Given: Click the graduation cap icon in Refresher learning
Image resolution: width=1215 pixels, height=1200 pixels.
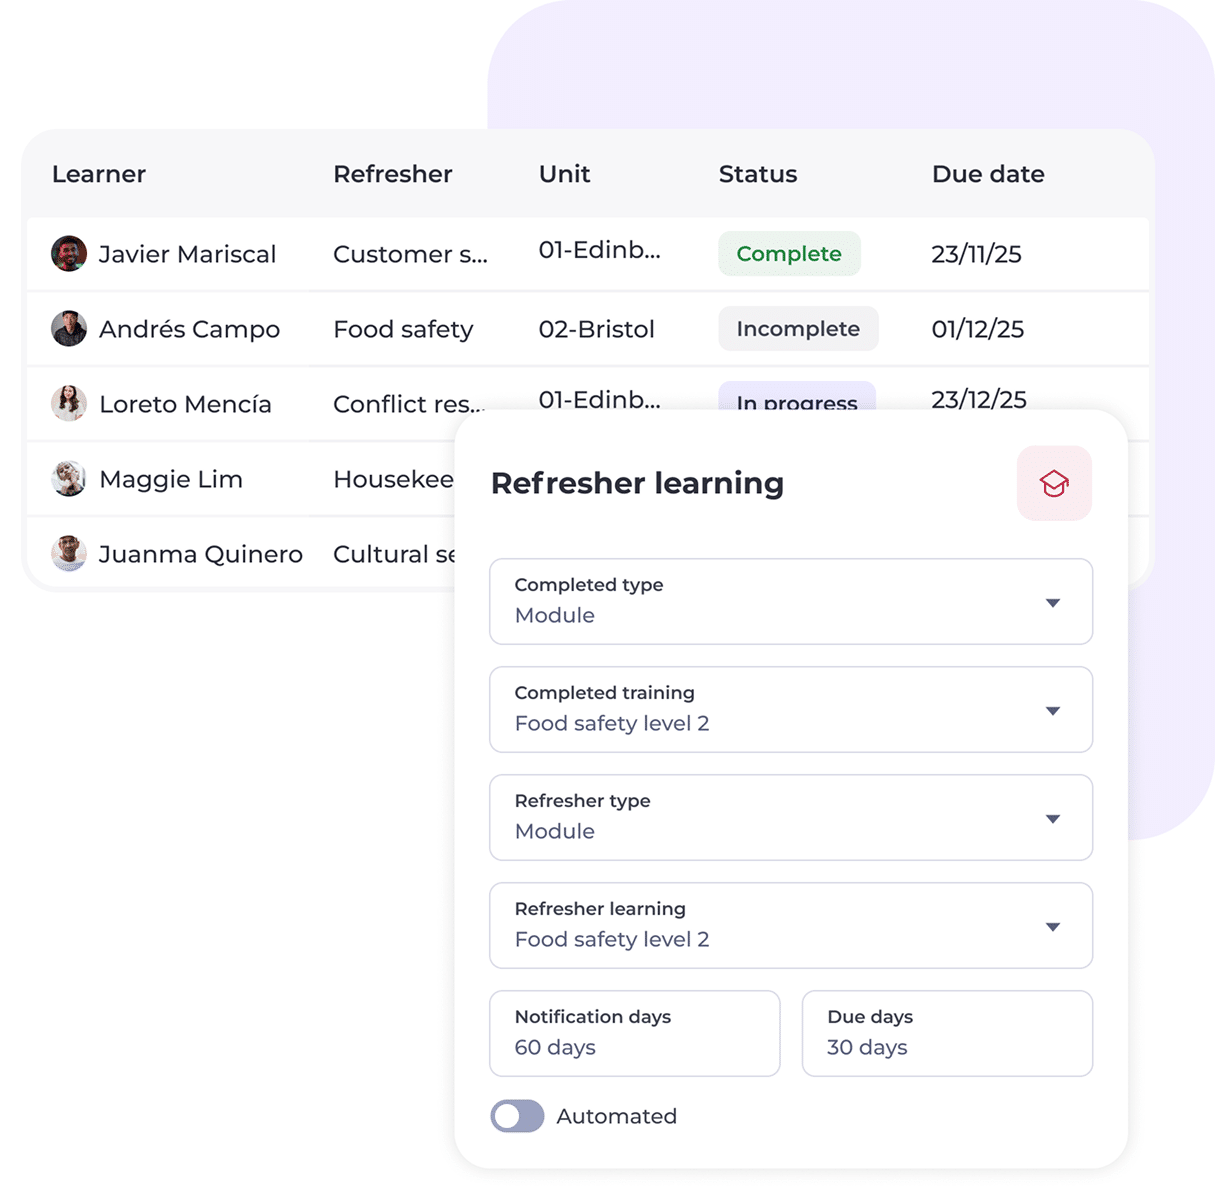Looking at the screenshot, I should [x=1054, y=483].
